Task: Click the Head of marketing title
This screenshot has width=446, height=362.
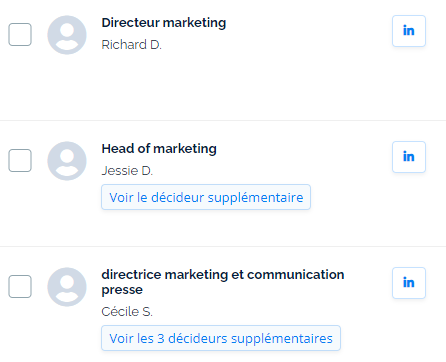Action: (x=159, y=149)
